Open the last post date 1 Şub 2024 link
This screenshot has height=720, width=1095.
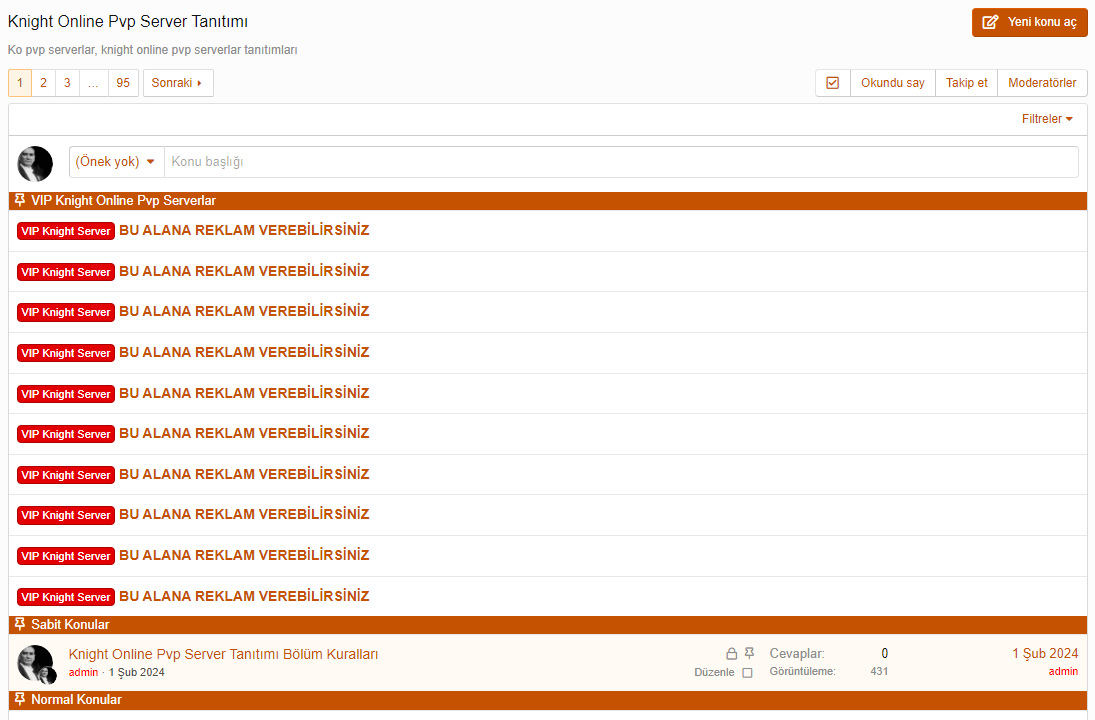tap(1045, 654)
